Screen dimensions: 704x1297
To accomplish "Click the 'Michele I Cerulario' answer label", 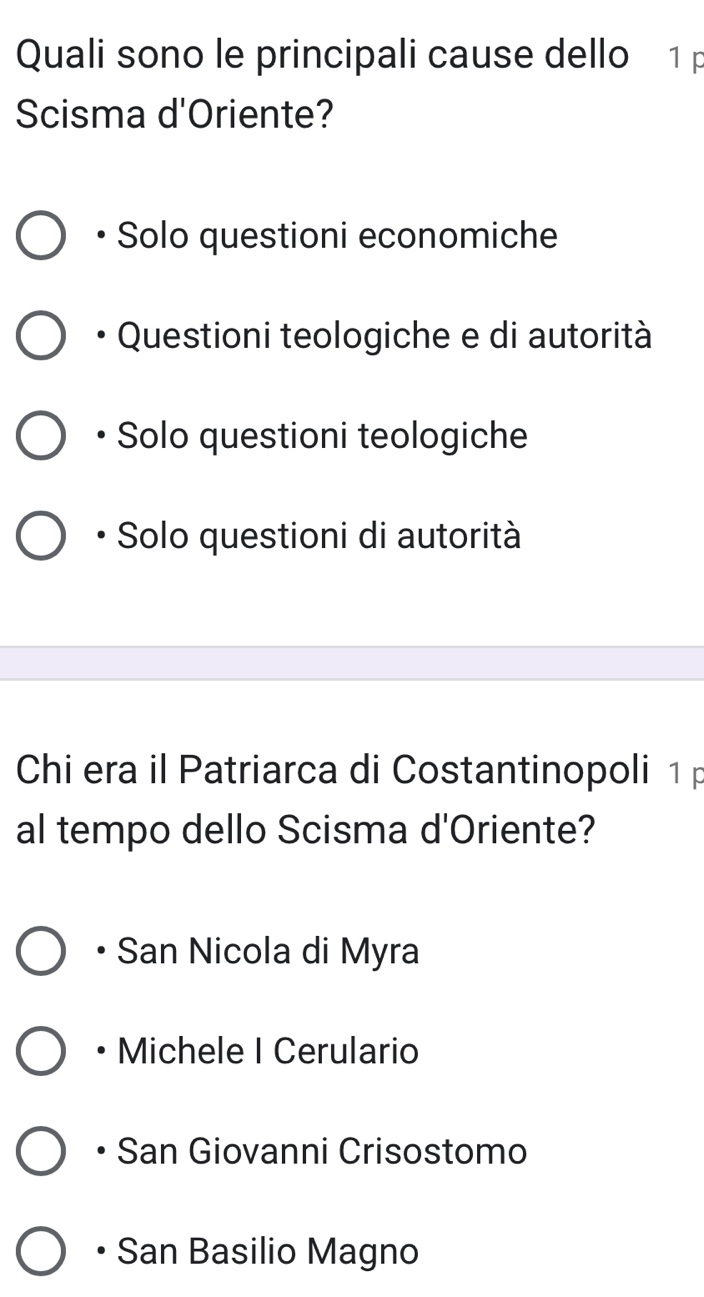I will [268, 1051].
